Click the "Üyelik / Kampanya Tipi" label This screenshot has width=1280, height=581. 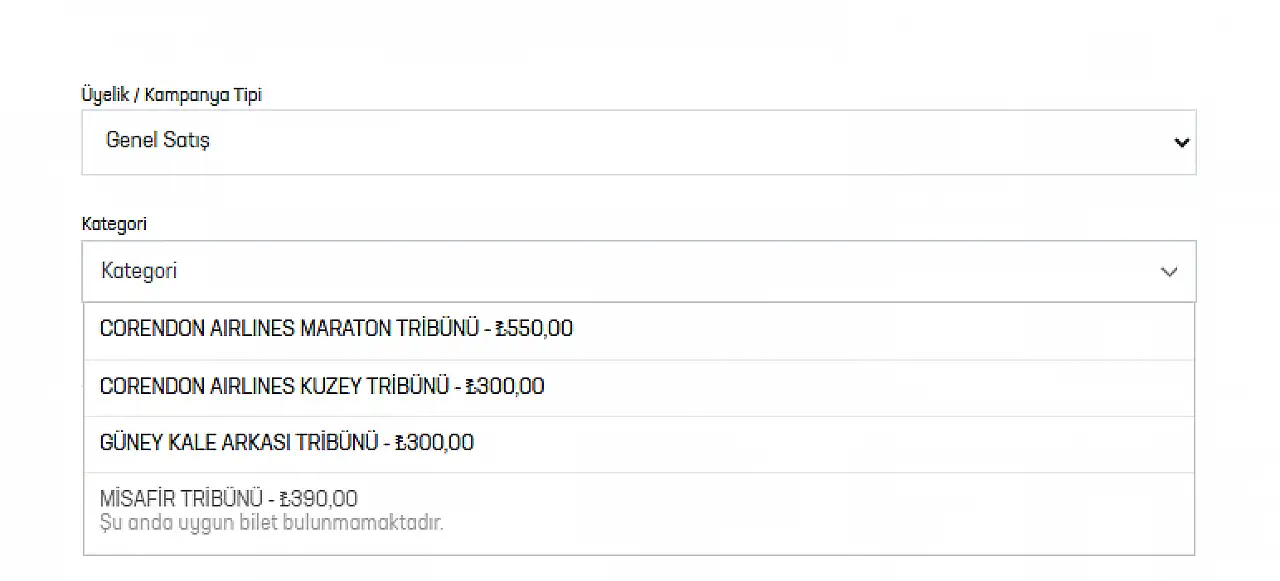point(171,95)
